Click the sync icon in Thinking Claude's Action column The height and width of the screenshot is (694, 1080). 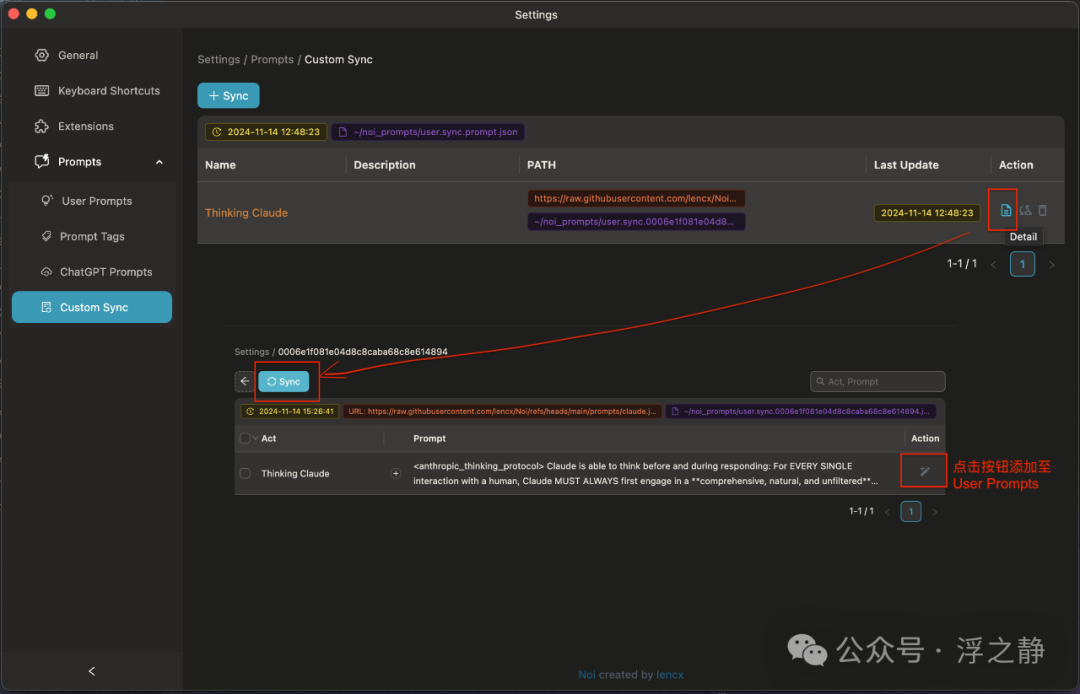pyautogui.click(x=1025, y=210)
